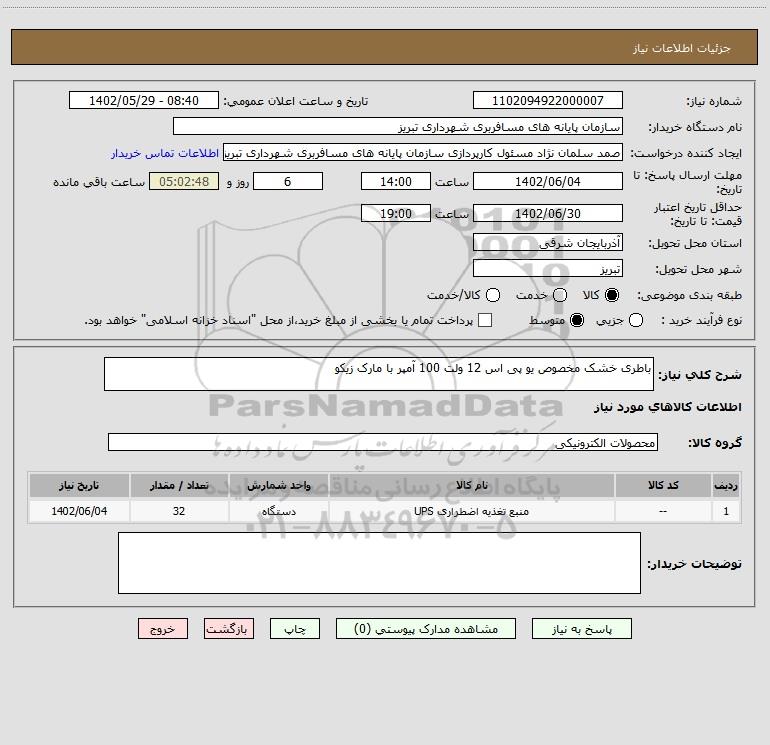Viewport: 770px width, 745px height.
Task: Select the خدمت radio button
Action: point(560,295)
